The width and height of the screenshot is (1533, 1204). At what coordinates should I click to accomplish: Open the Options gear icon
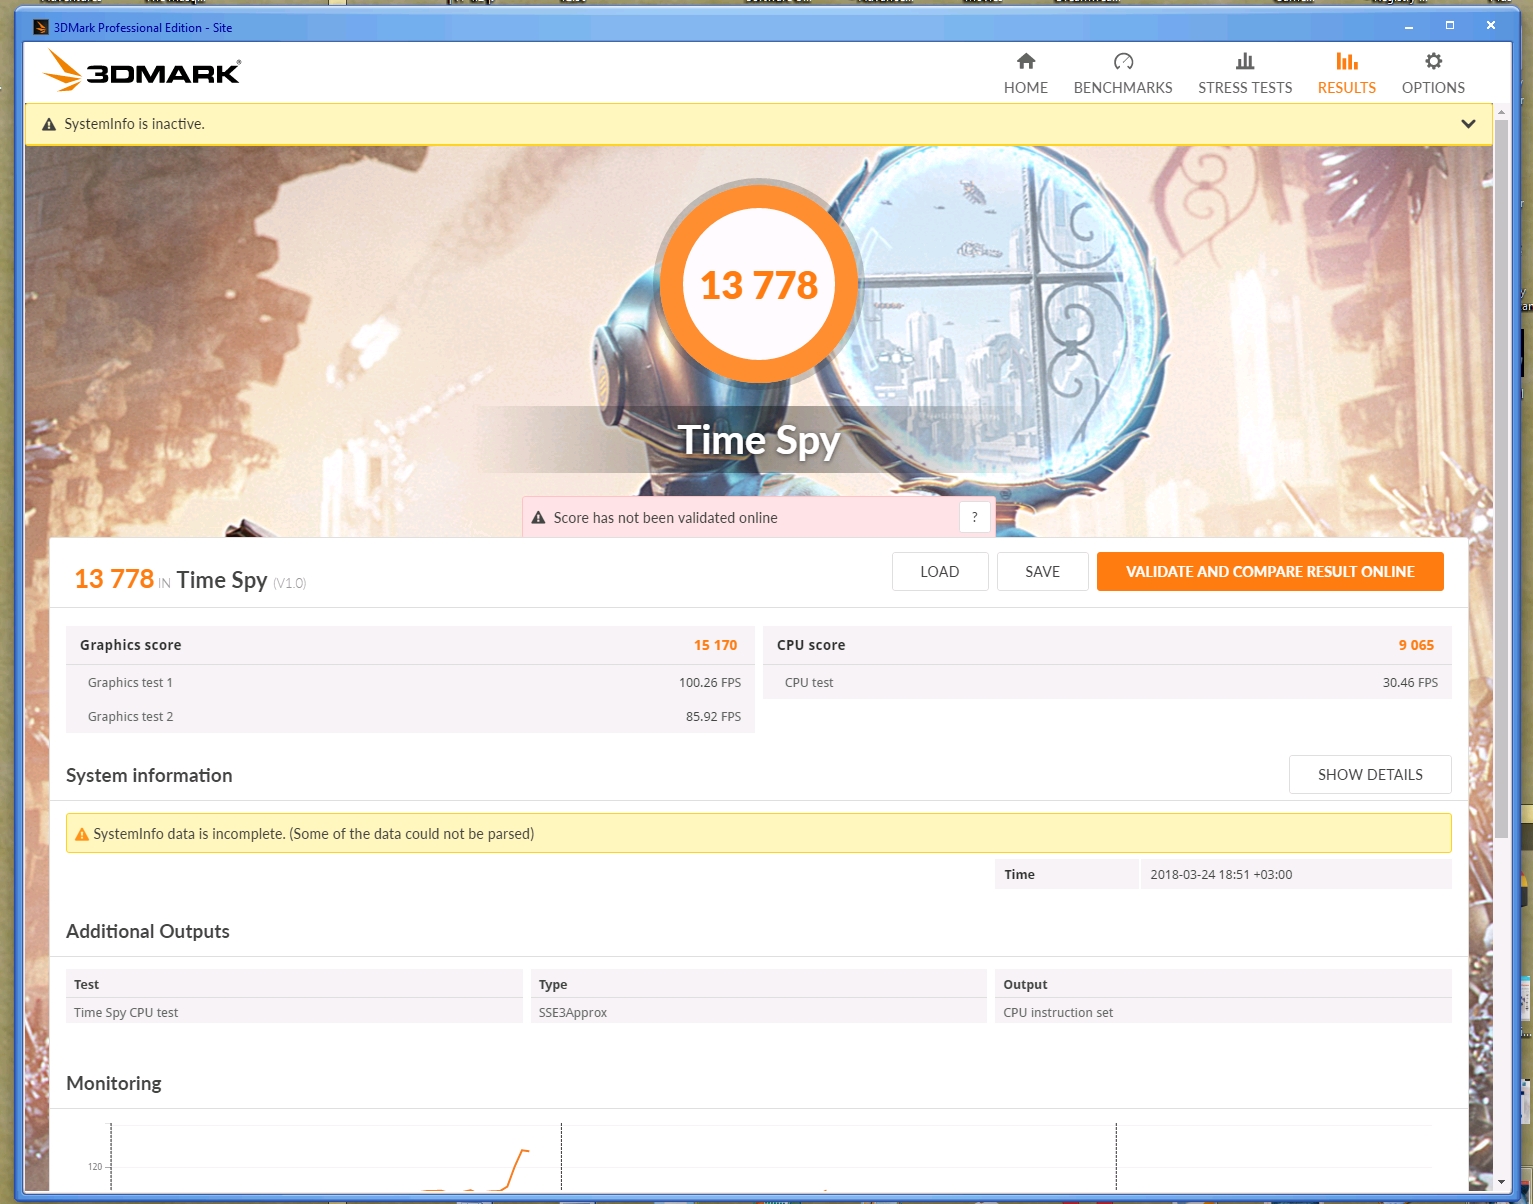click(1433, 61)
